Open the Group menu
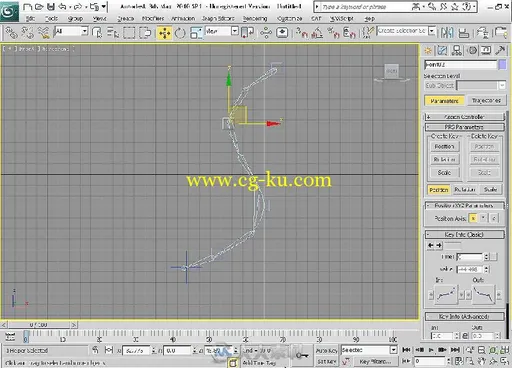Viewport: 512px width, 368px height. click(x=75, y=19)
